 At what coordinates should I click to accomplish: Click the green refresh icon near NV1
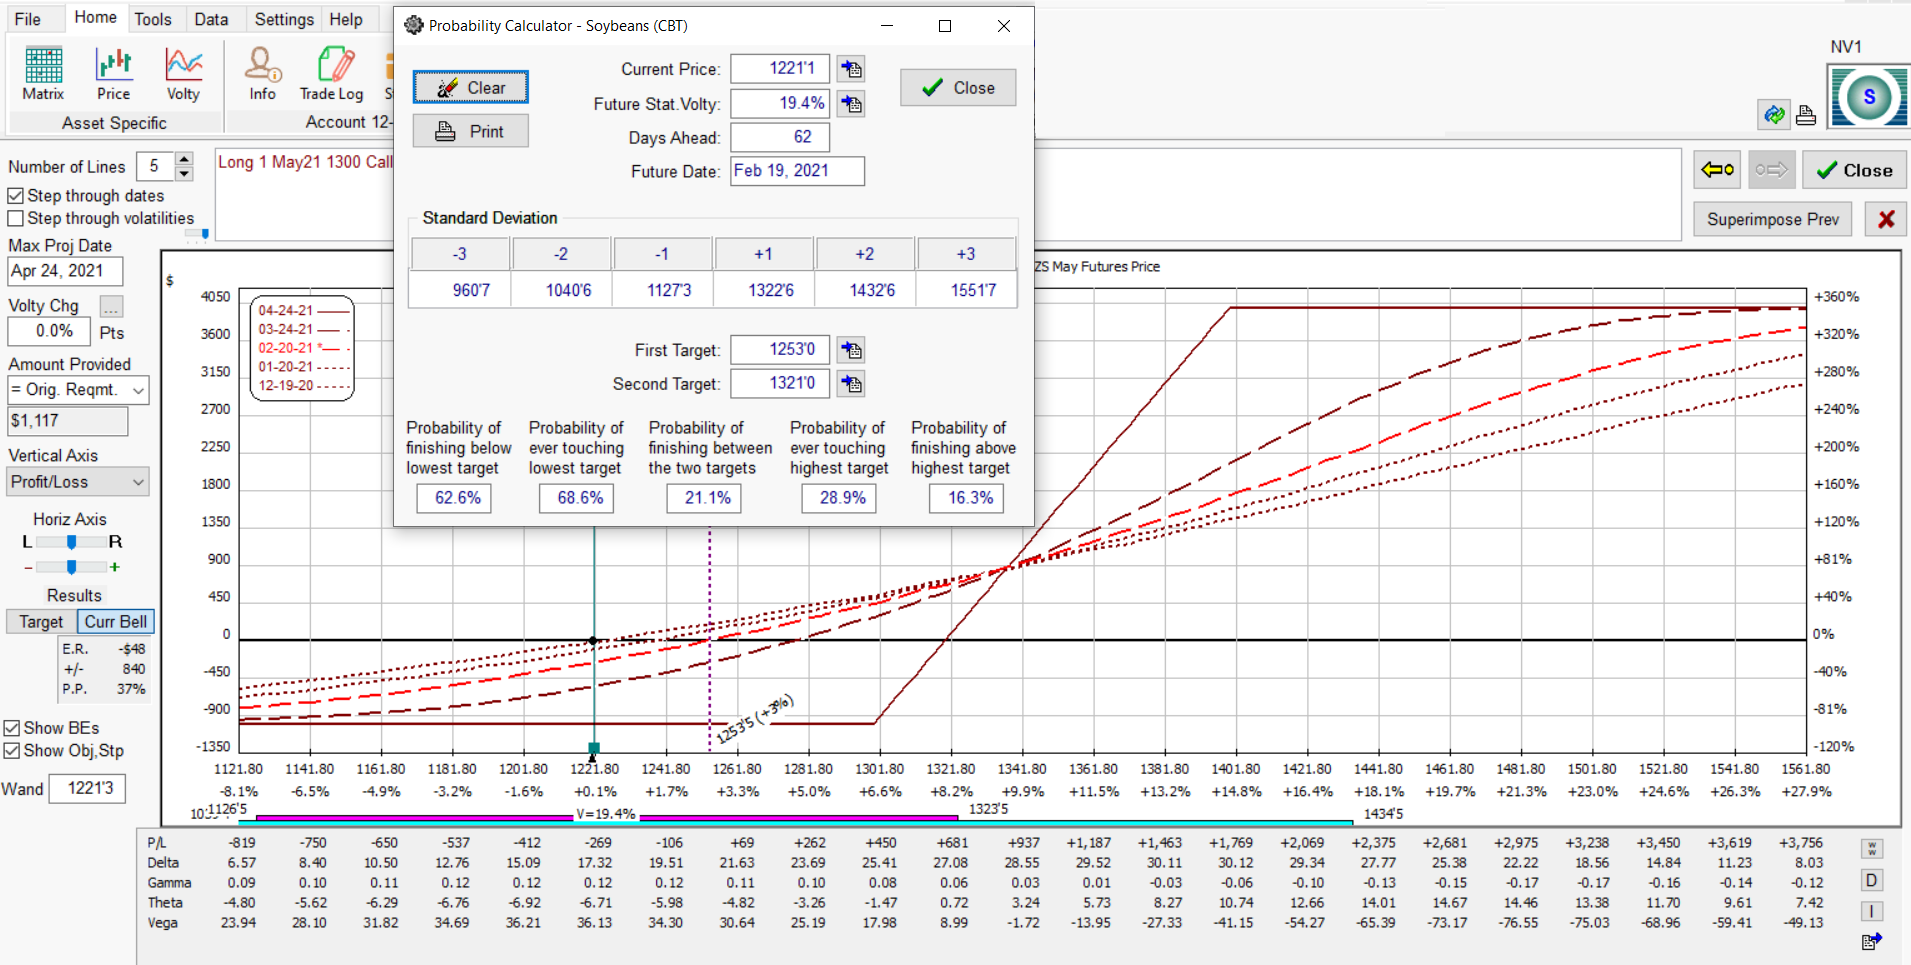[1774, 115]
